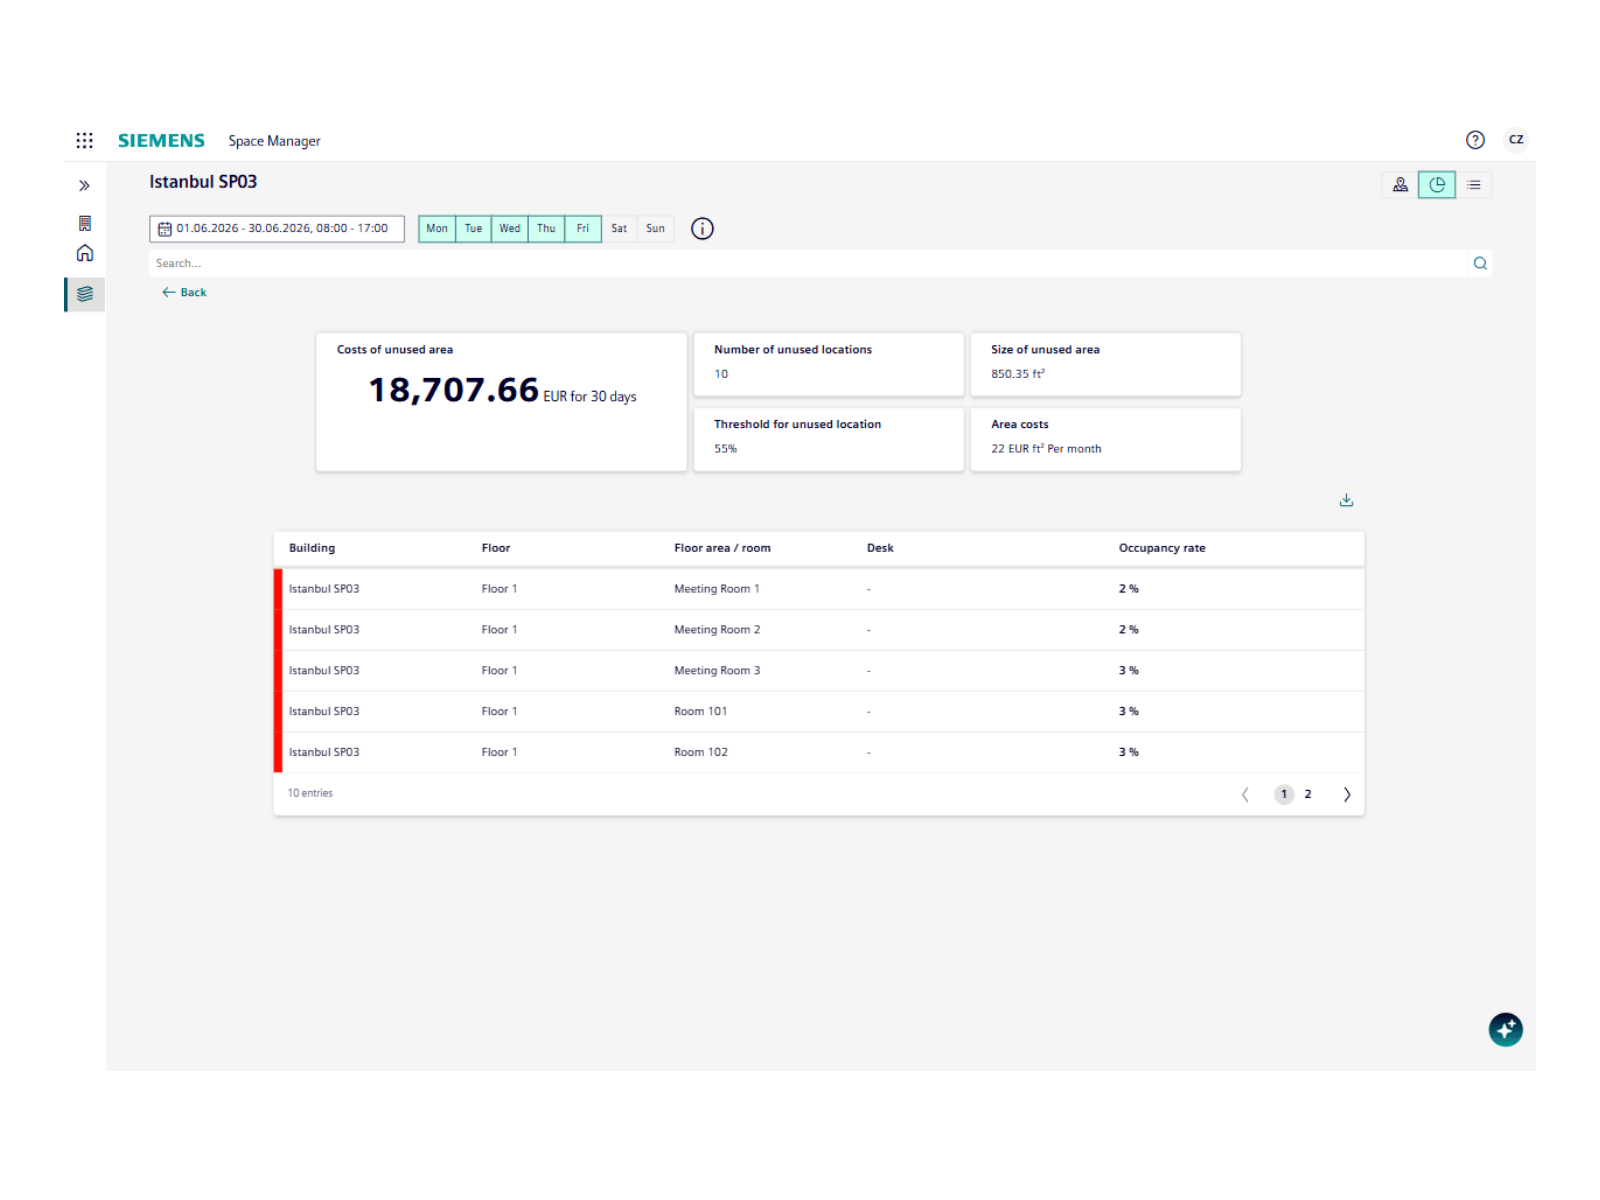Open the app launcher grid icon
Screen dimensions: 1600x1200
click(x=84, y=140)
